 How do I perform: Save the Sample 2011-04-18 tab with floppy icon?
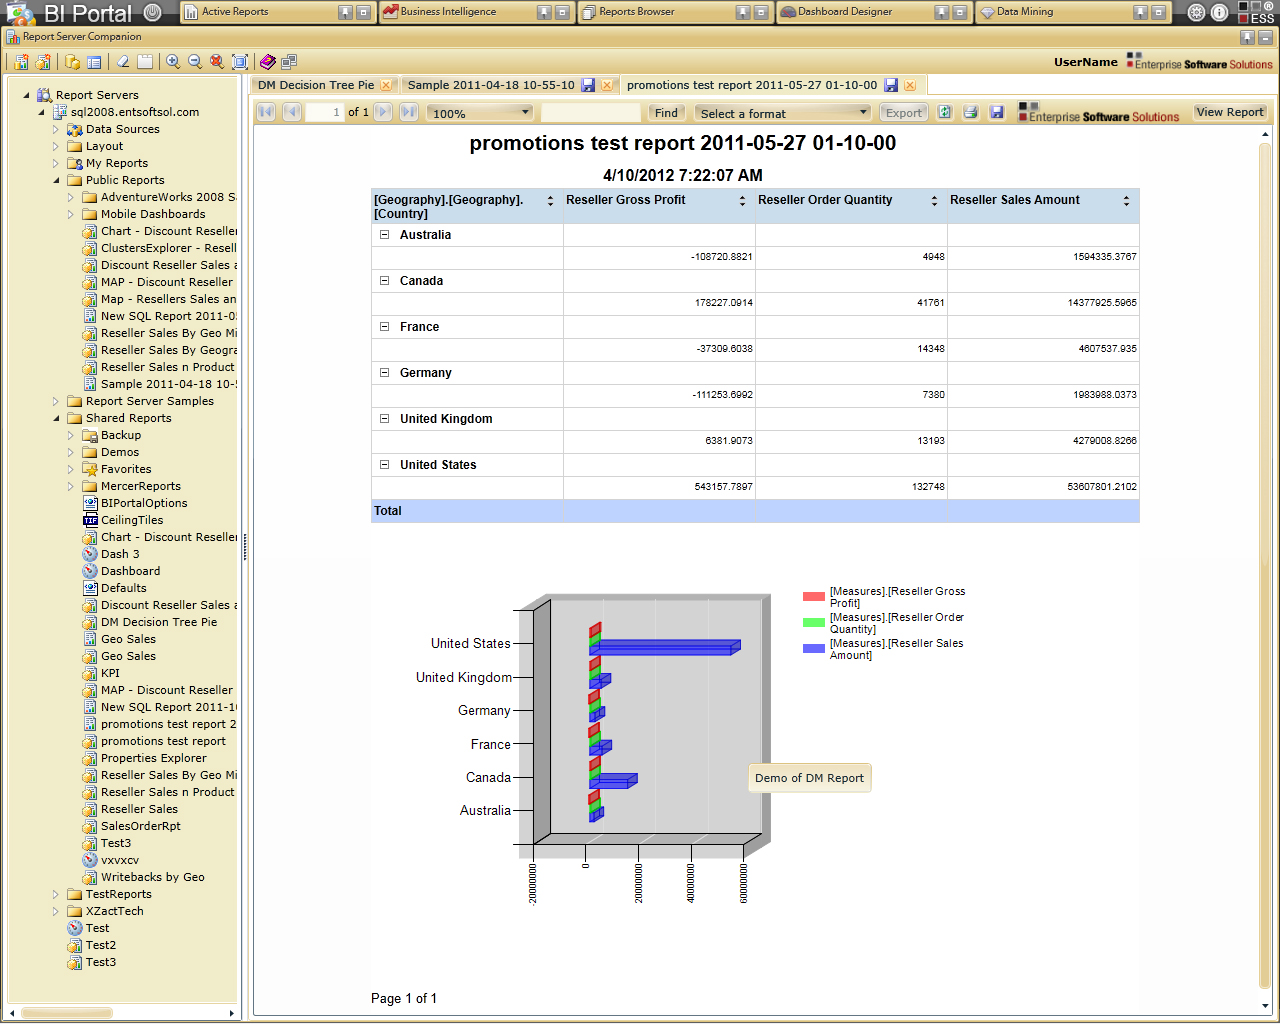tap(588, 85)
